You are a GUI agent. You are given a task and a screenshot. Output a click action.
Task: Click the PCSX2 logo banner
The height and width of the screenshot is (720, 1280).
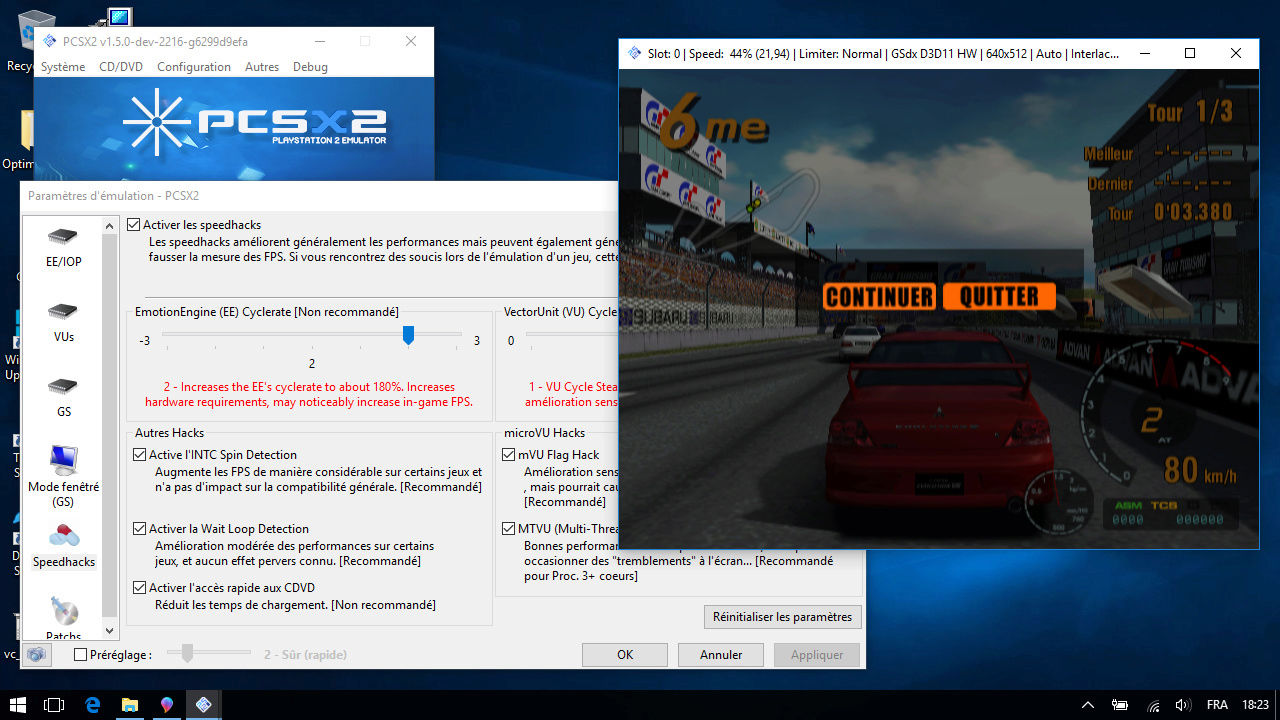[x=234, y=130]
